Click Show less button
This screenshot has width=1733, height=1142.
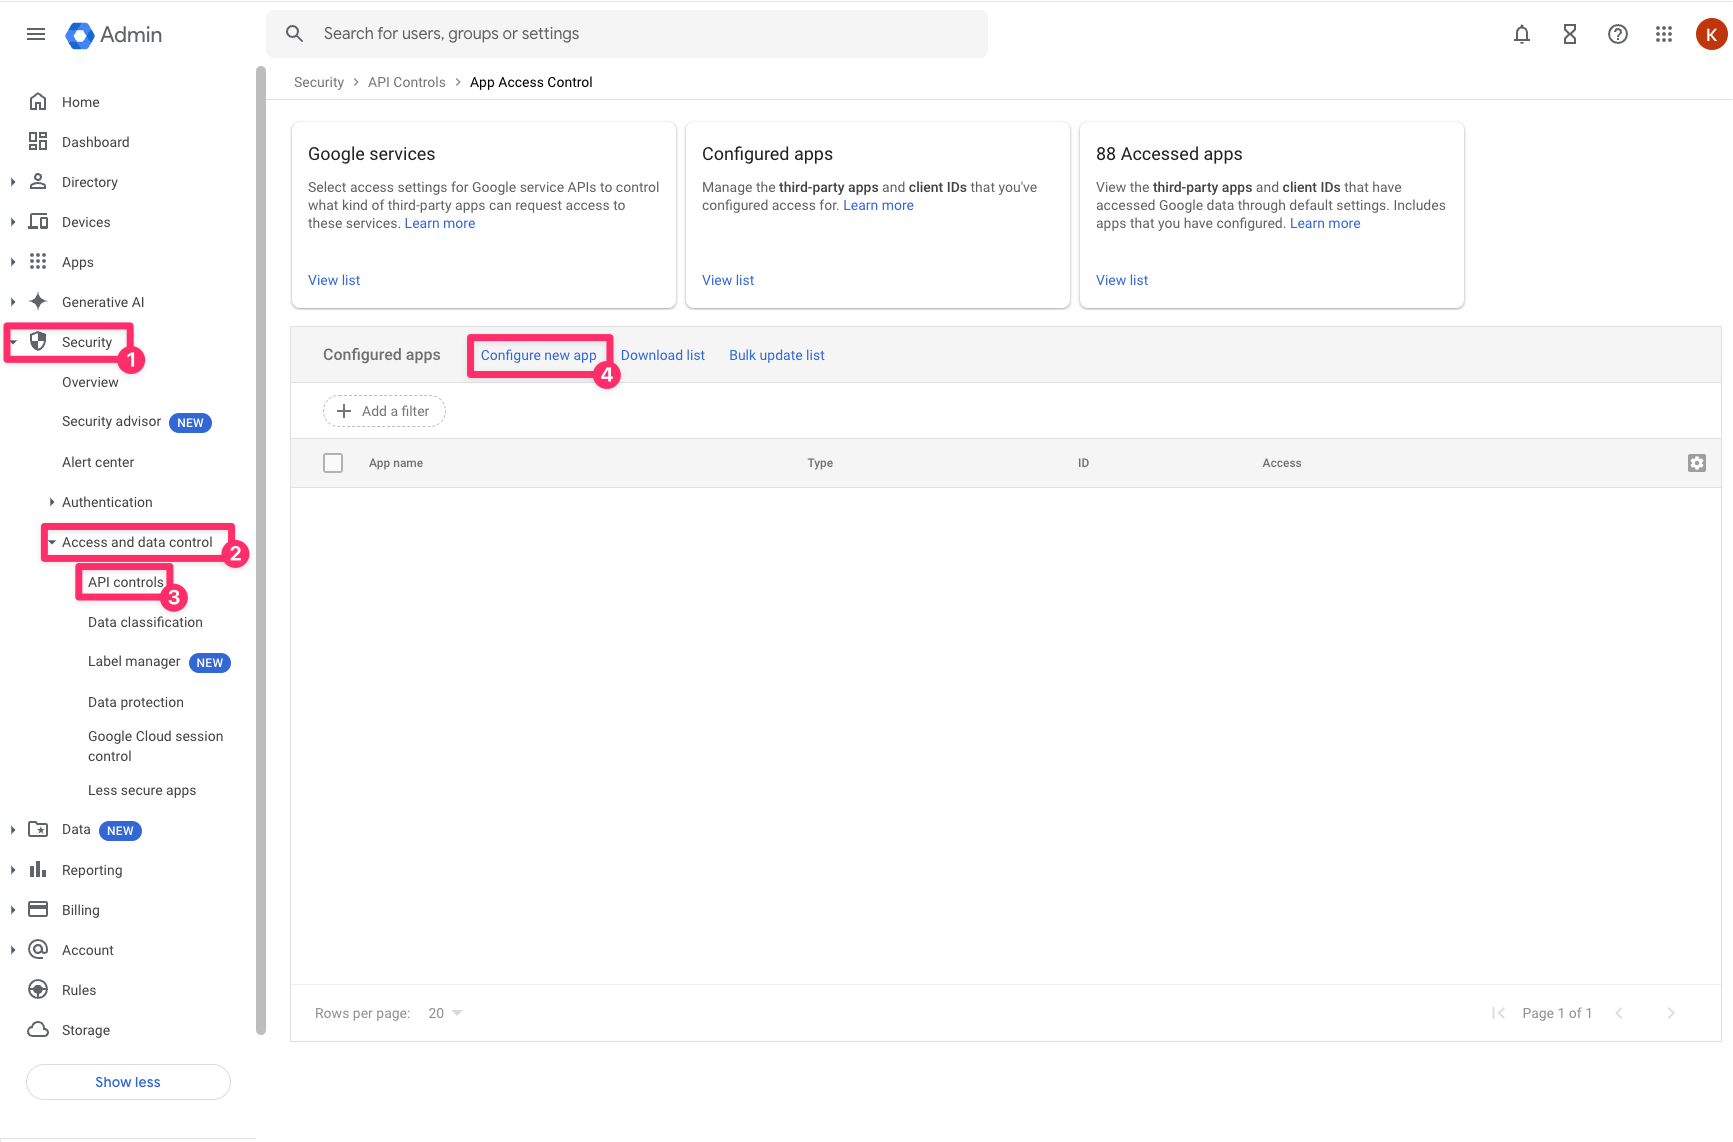tap(128, 1082)
